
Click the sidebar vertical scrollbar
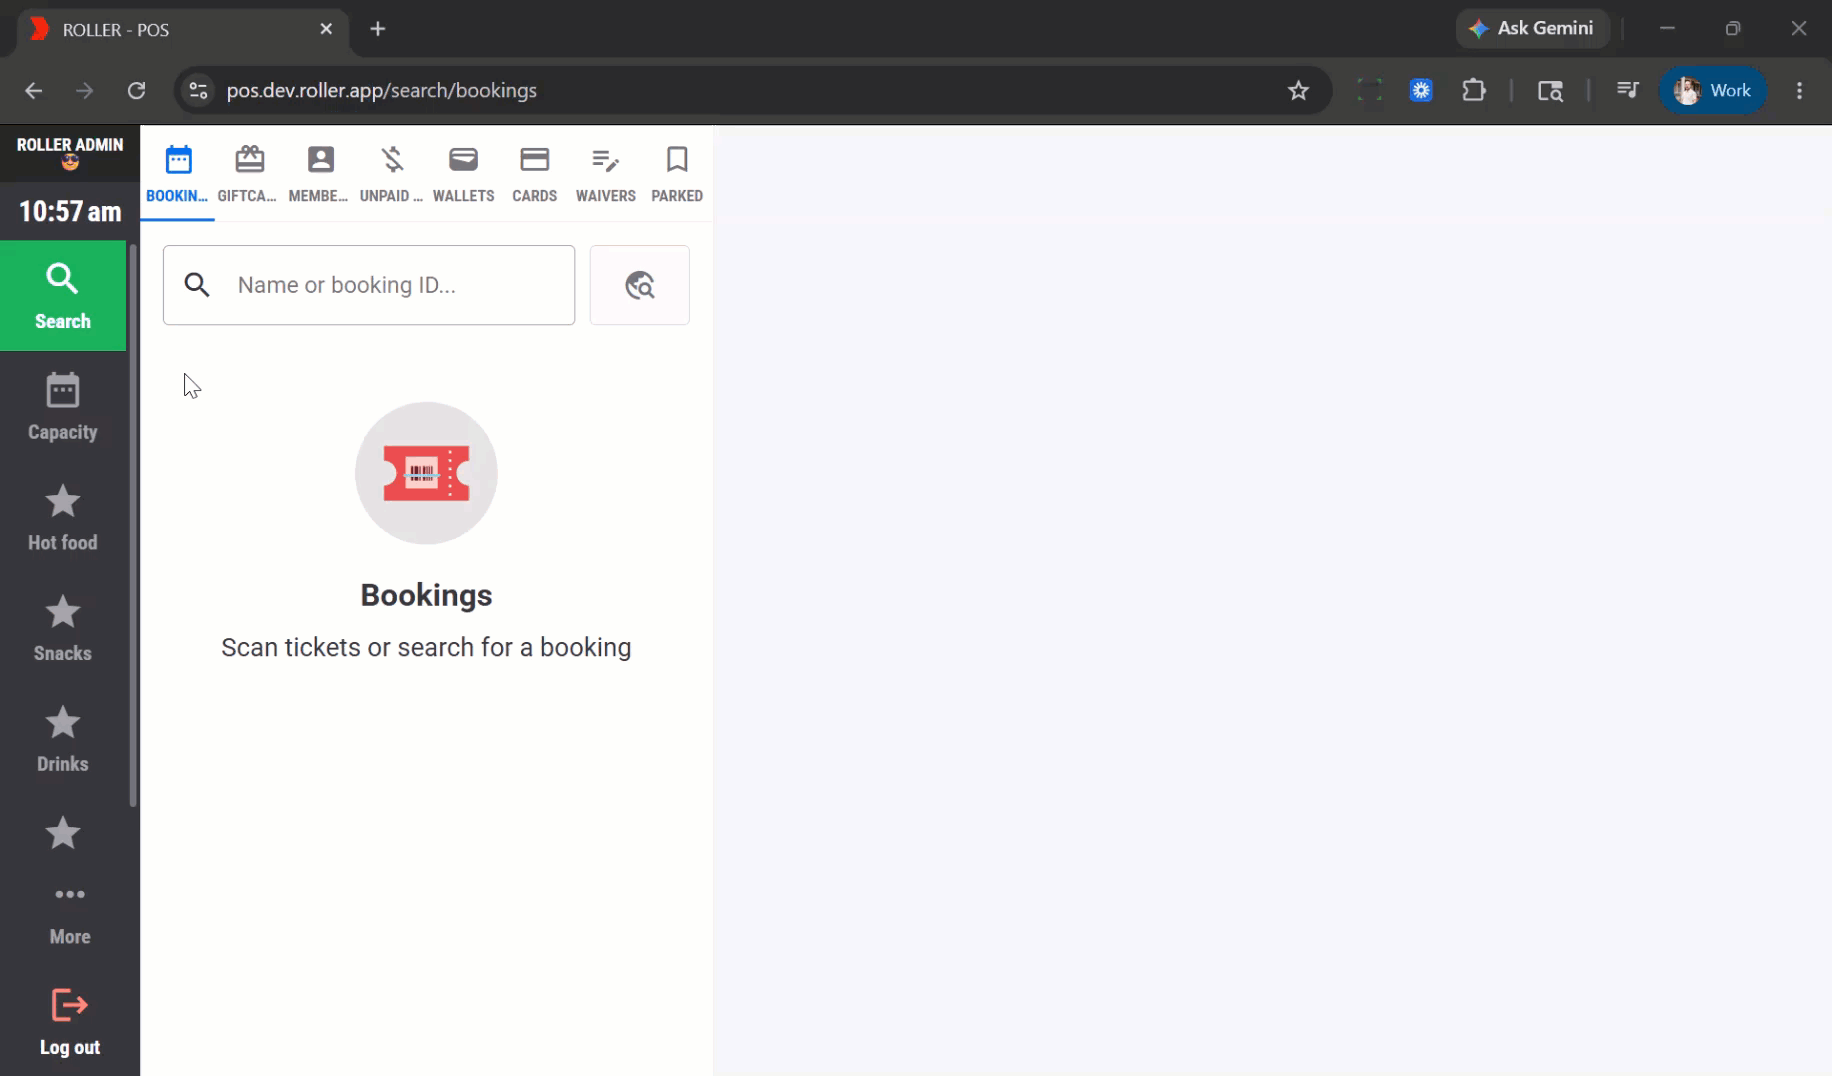(x=133, y=525)
